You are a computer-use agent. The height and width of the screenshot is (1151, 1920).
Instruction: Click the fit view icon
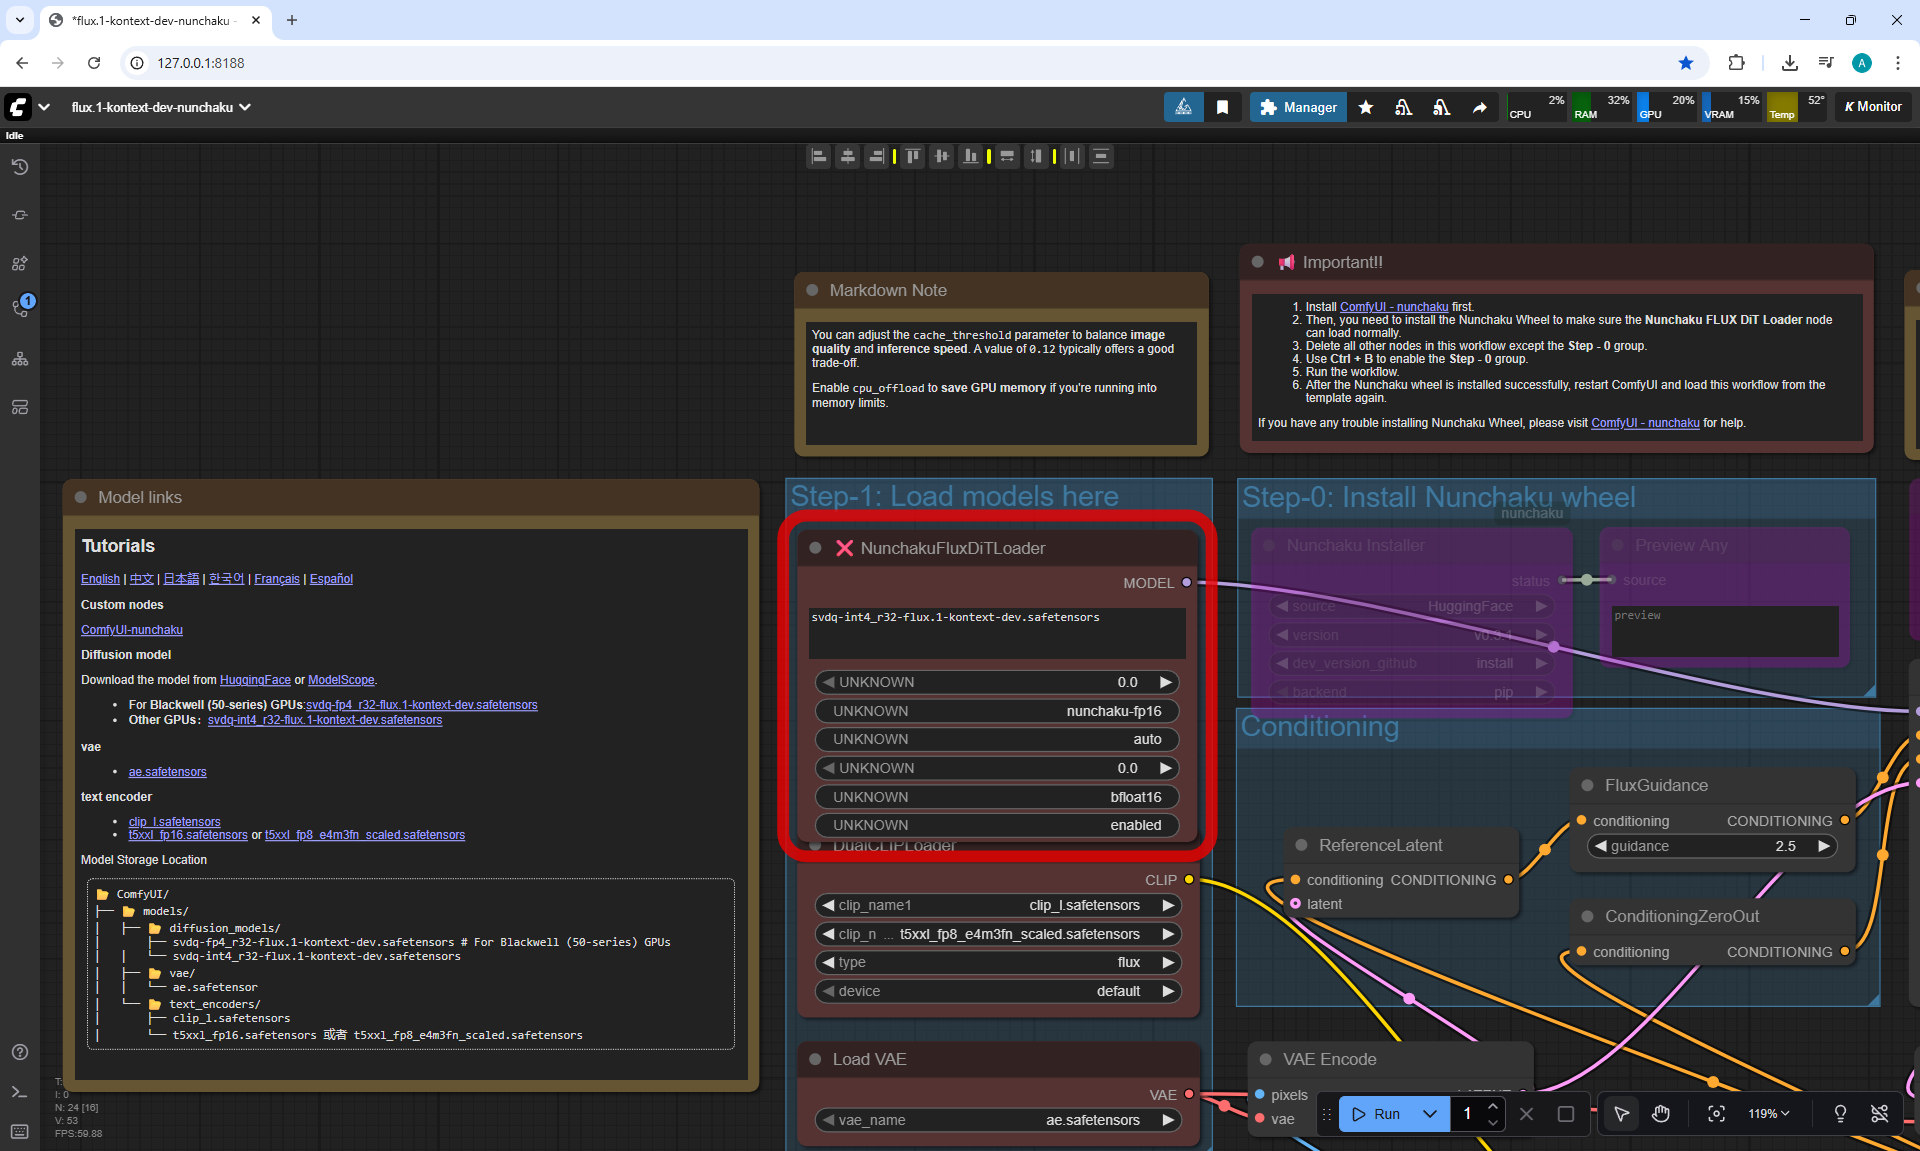coord(1716,1114)
